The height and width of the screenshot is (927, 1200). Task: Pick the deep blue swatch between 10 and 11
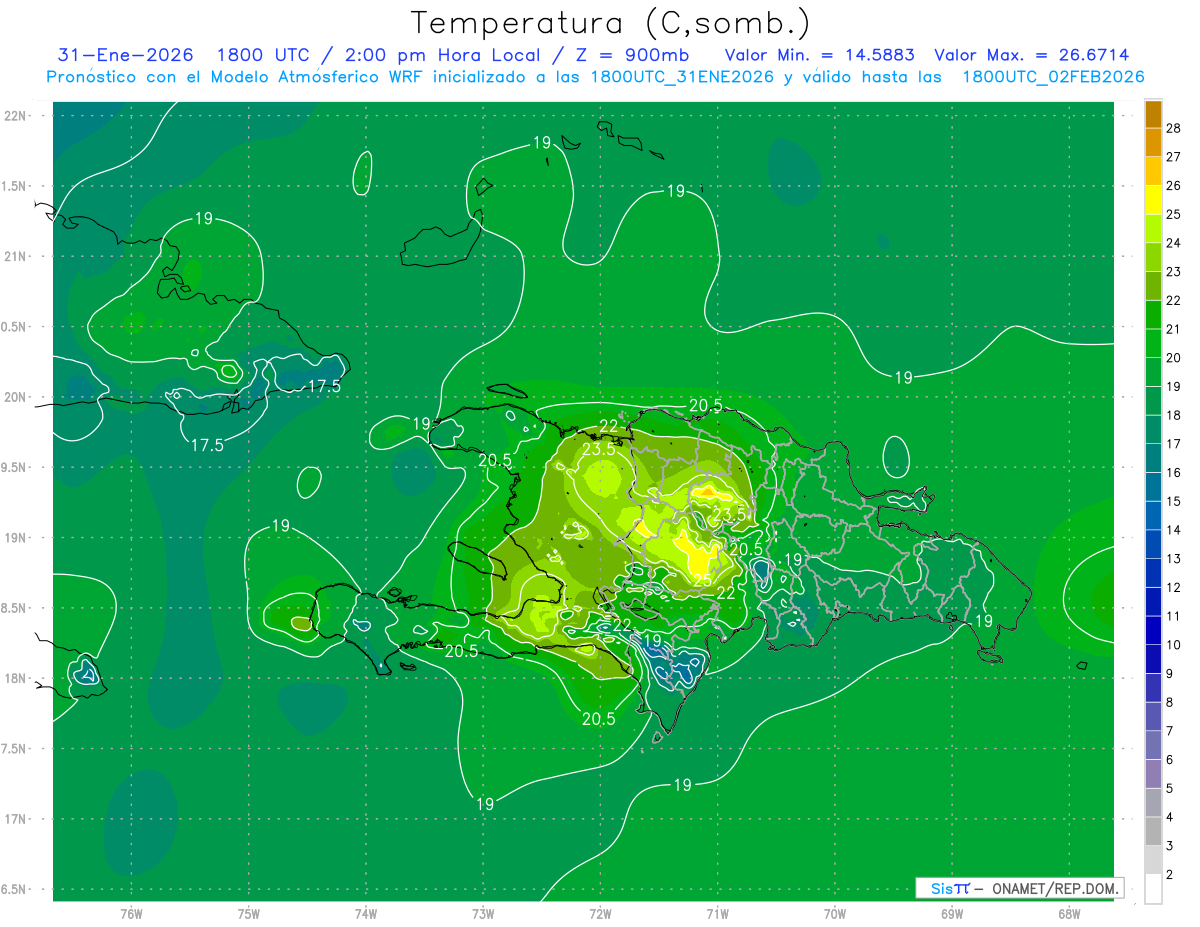pos(1153,631)
